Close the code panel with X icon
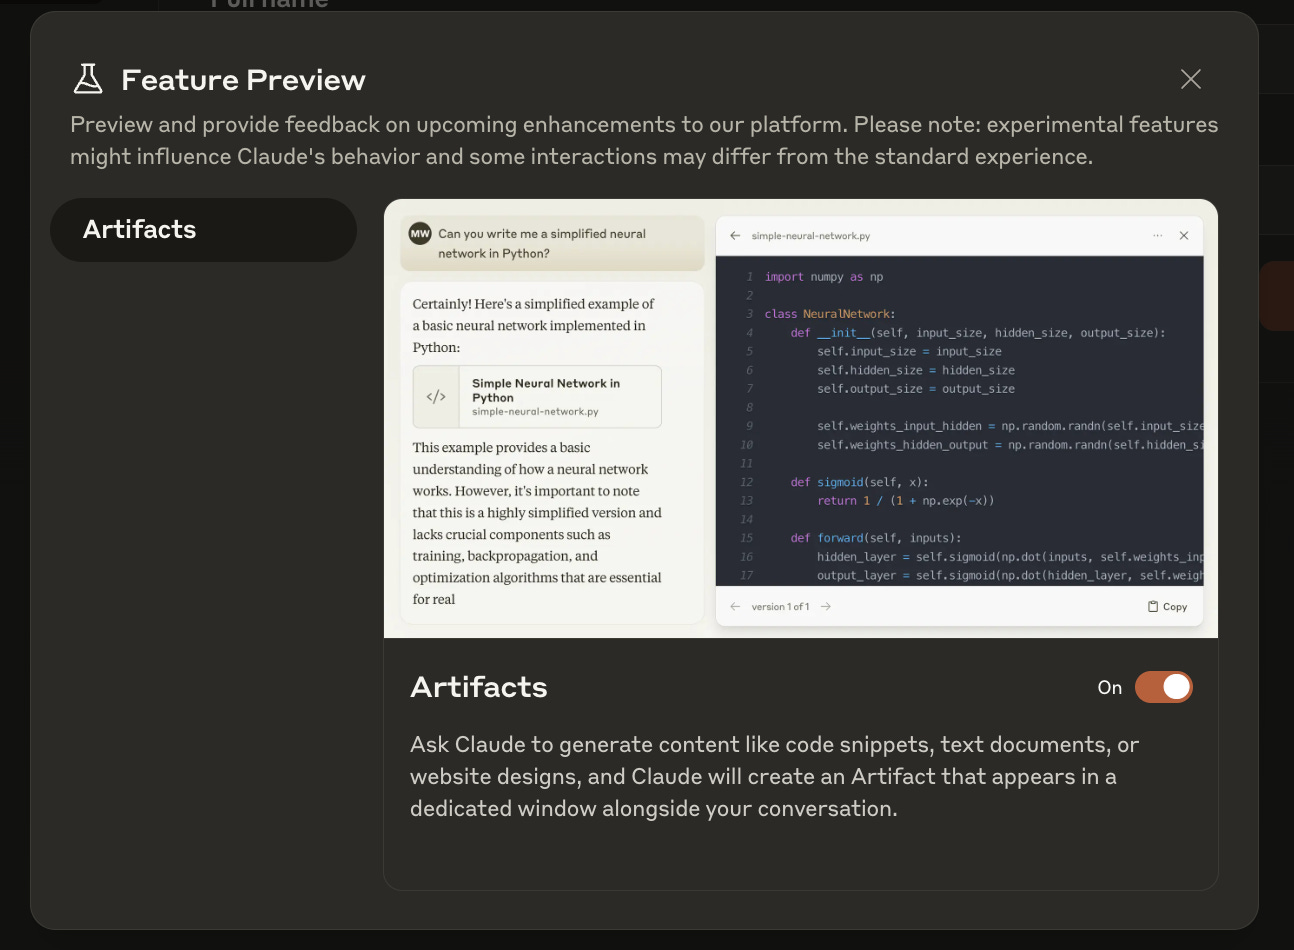This screenshot has width=1294, height=950. (x=1184, y=236)
